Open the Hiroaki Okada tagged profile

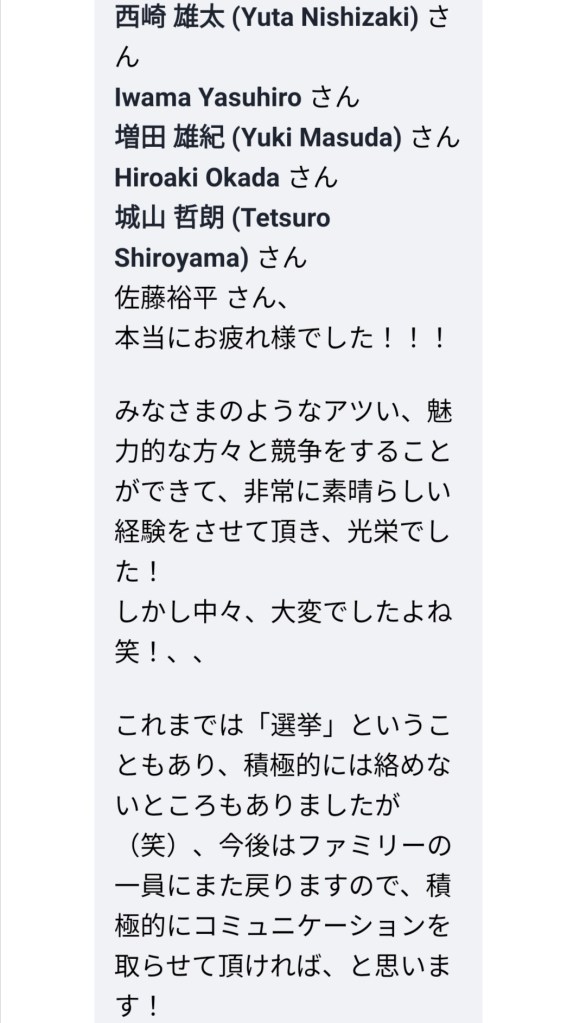point(197,177)
